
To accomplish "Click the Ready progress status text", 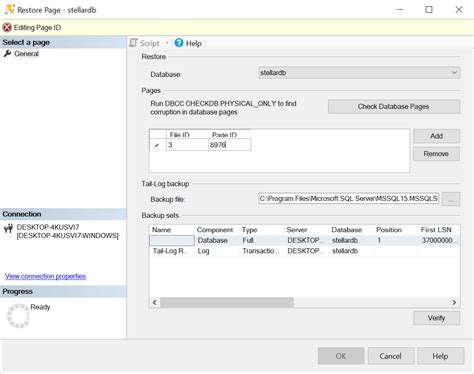I will click(40, 307).
